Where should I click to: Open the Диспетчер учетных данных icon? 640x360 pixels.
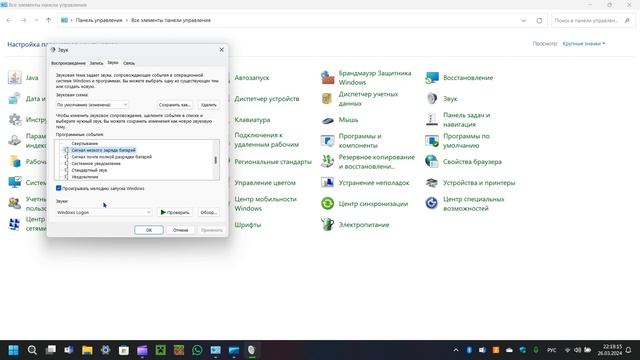point(327,99)
